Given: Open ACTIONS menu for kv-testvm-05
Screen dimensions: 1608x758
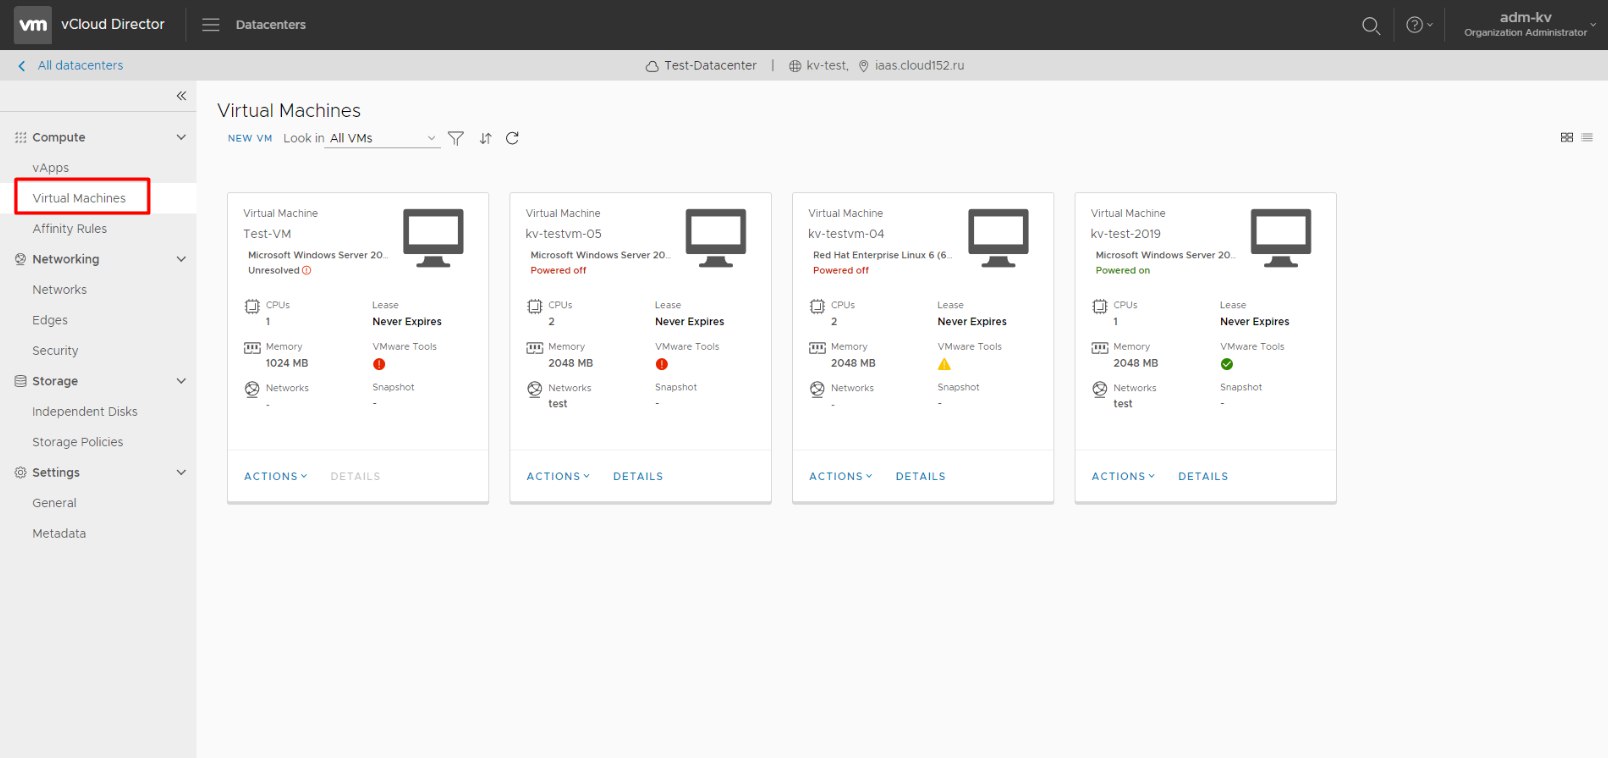Looking at the screenshot, I should pos(558,477).
